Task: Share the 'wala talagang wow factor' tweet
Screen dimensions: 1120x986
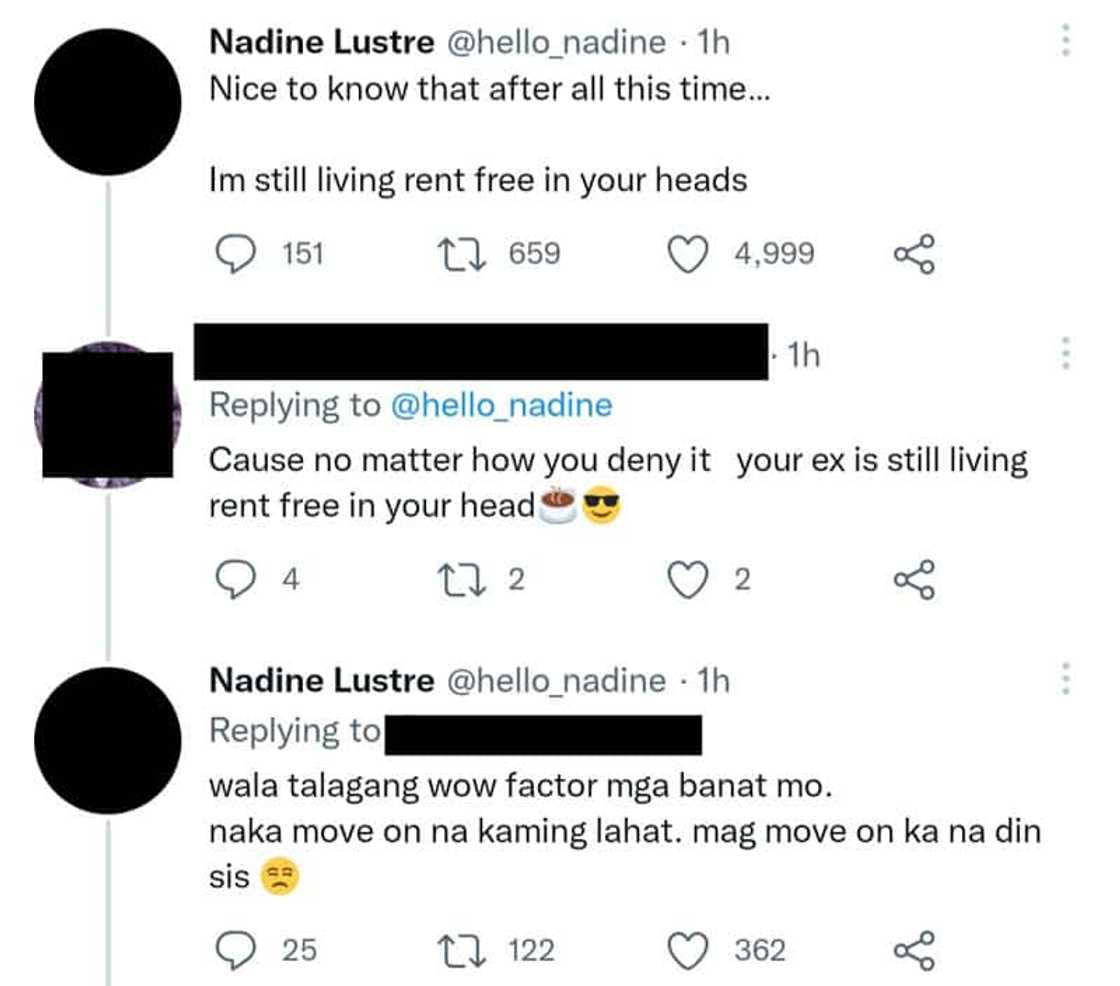Action: (x=914, y=950)
